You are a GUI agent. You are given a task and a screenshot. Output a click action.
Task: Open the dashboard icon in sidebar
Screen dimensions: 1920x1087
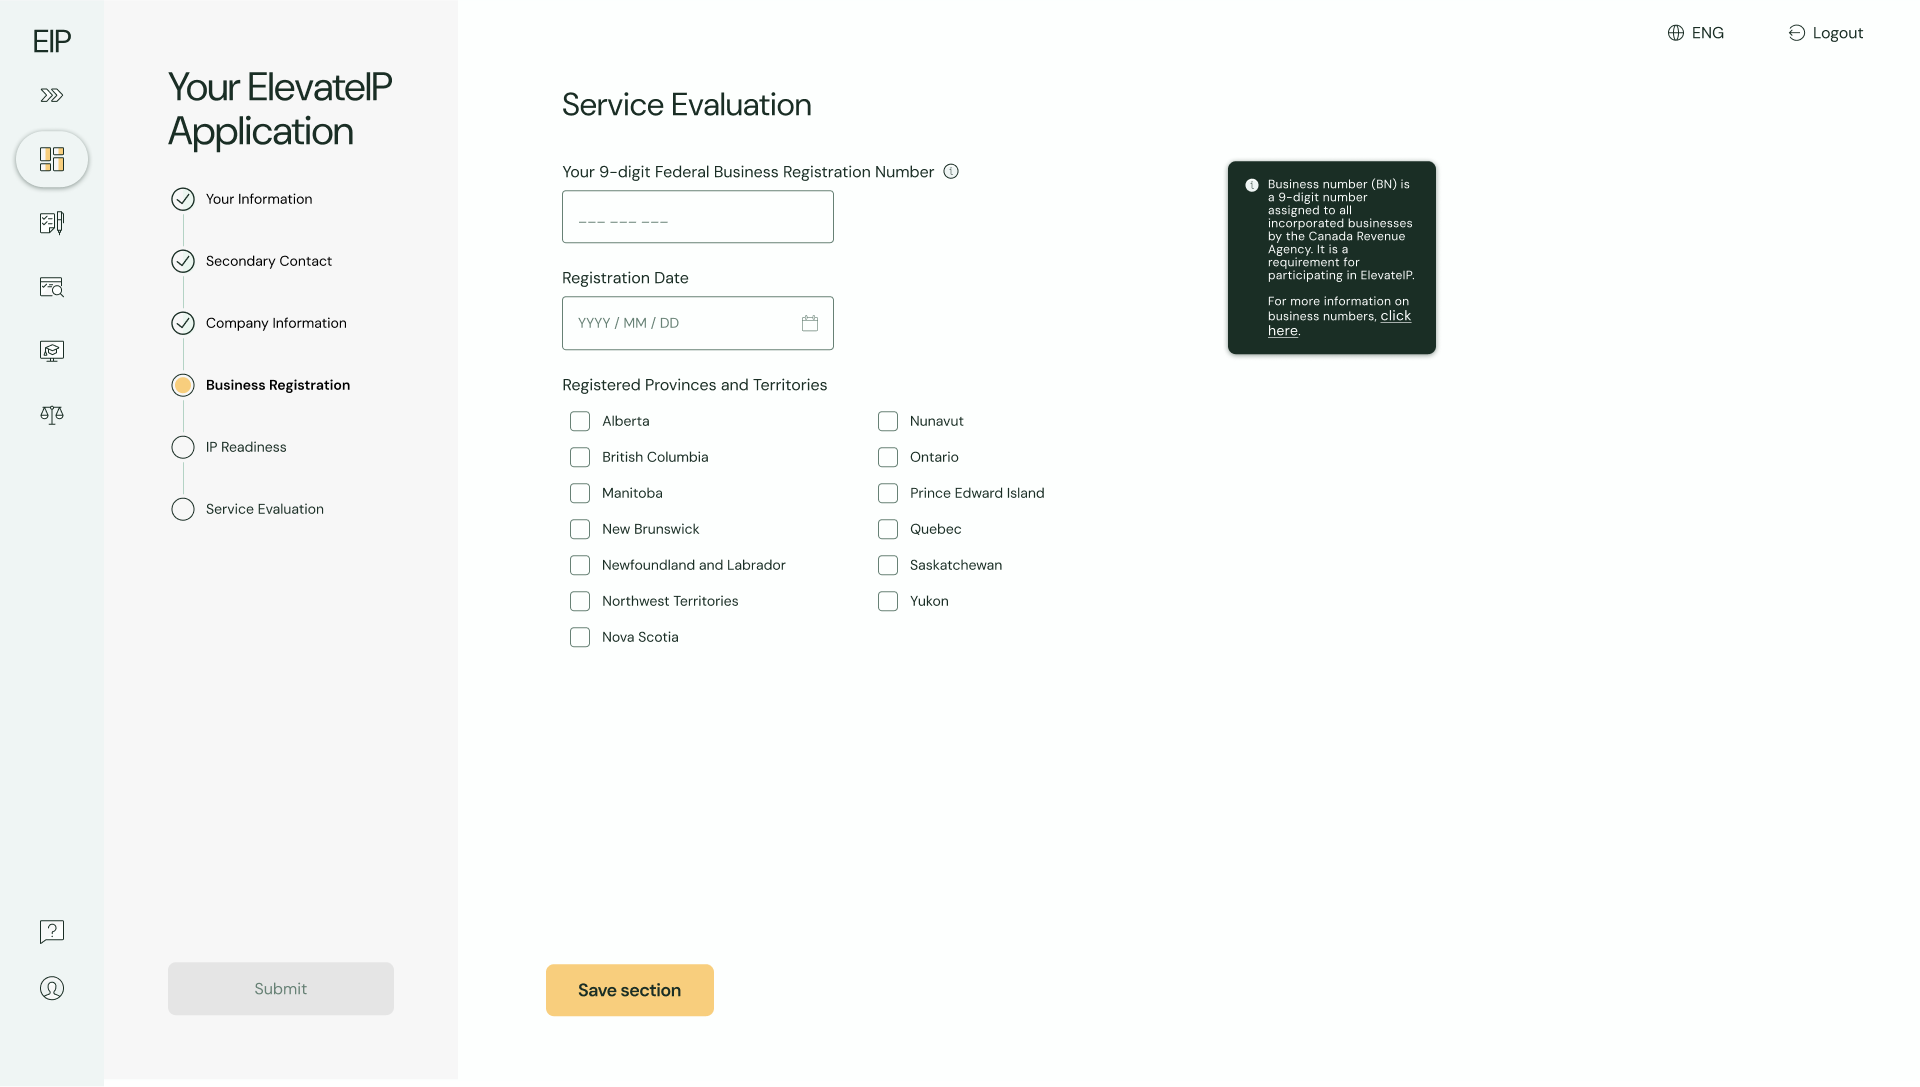pyautogui.click(x=52, y=159)
